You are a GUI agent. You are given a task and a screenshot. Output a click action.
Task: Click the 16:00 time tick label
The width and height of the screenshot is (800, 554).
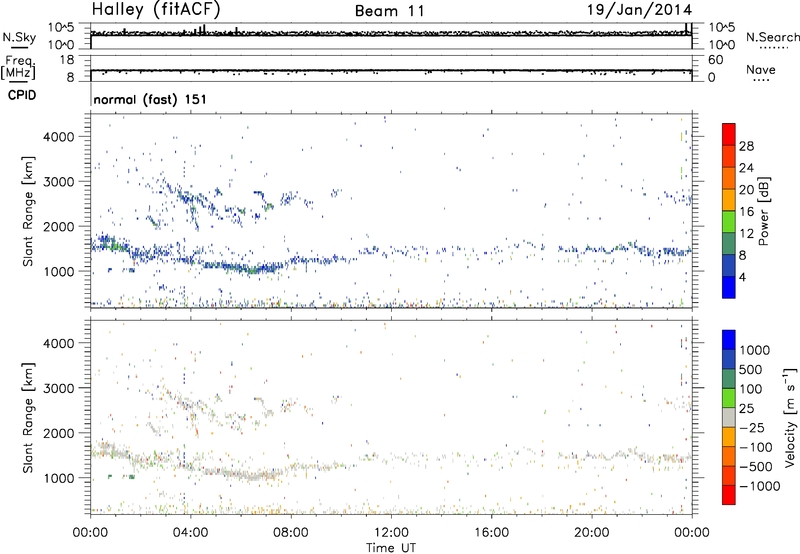click(x=491, y=533)
